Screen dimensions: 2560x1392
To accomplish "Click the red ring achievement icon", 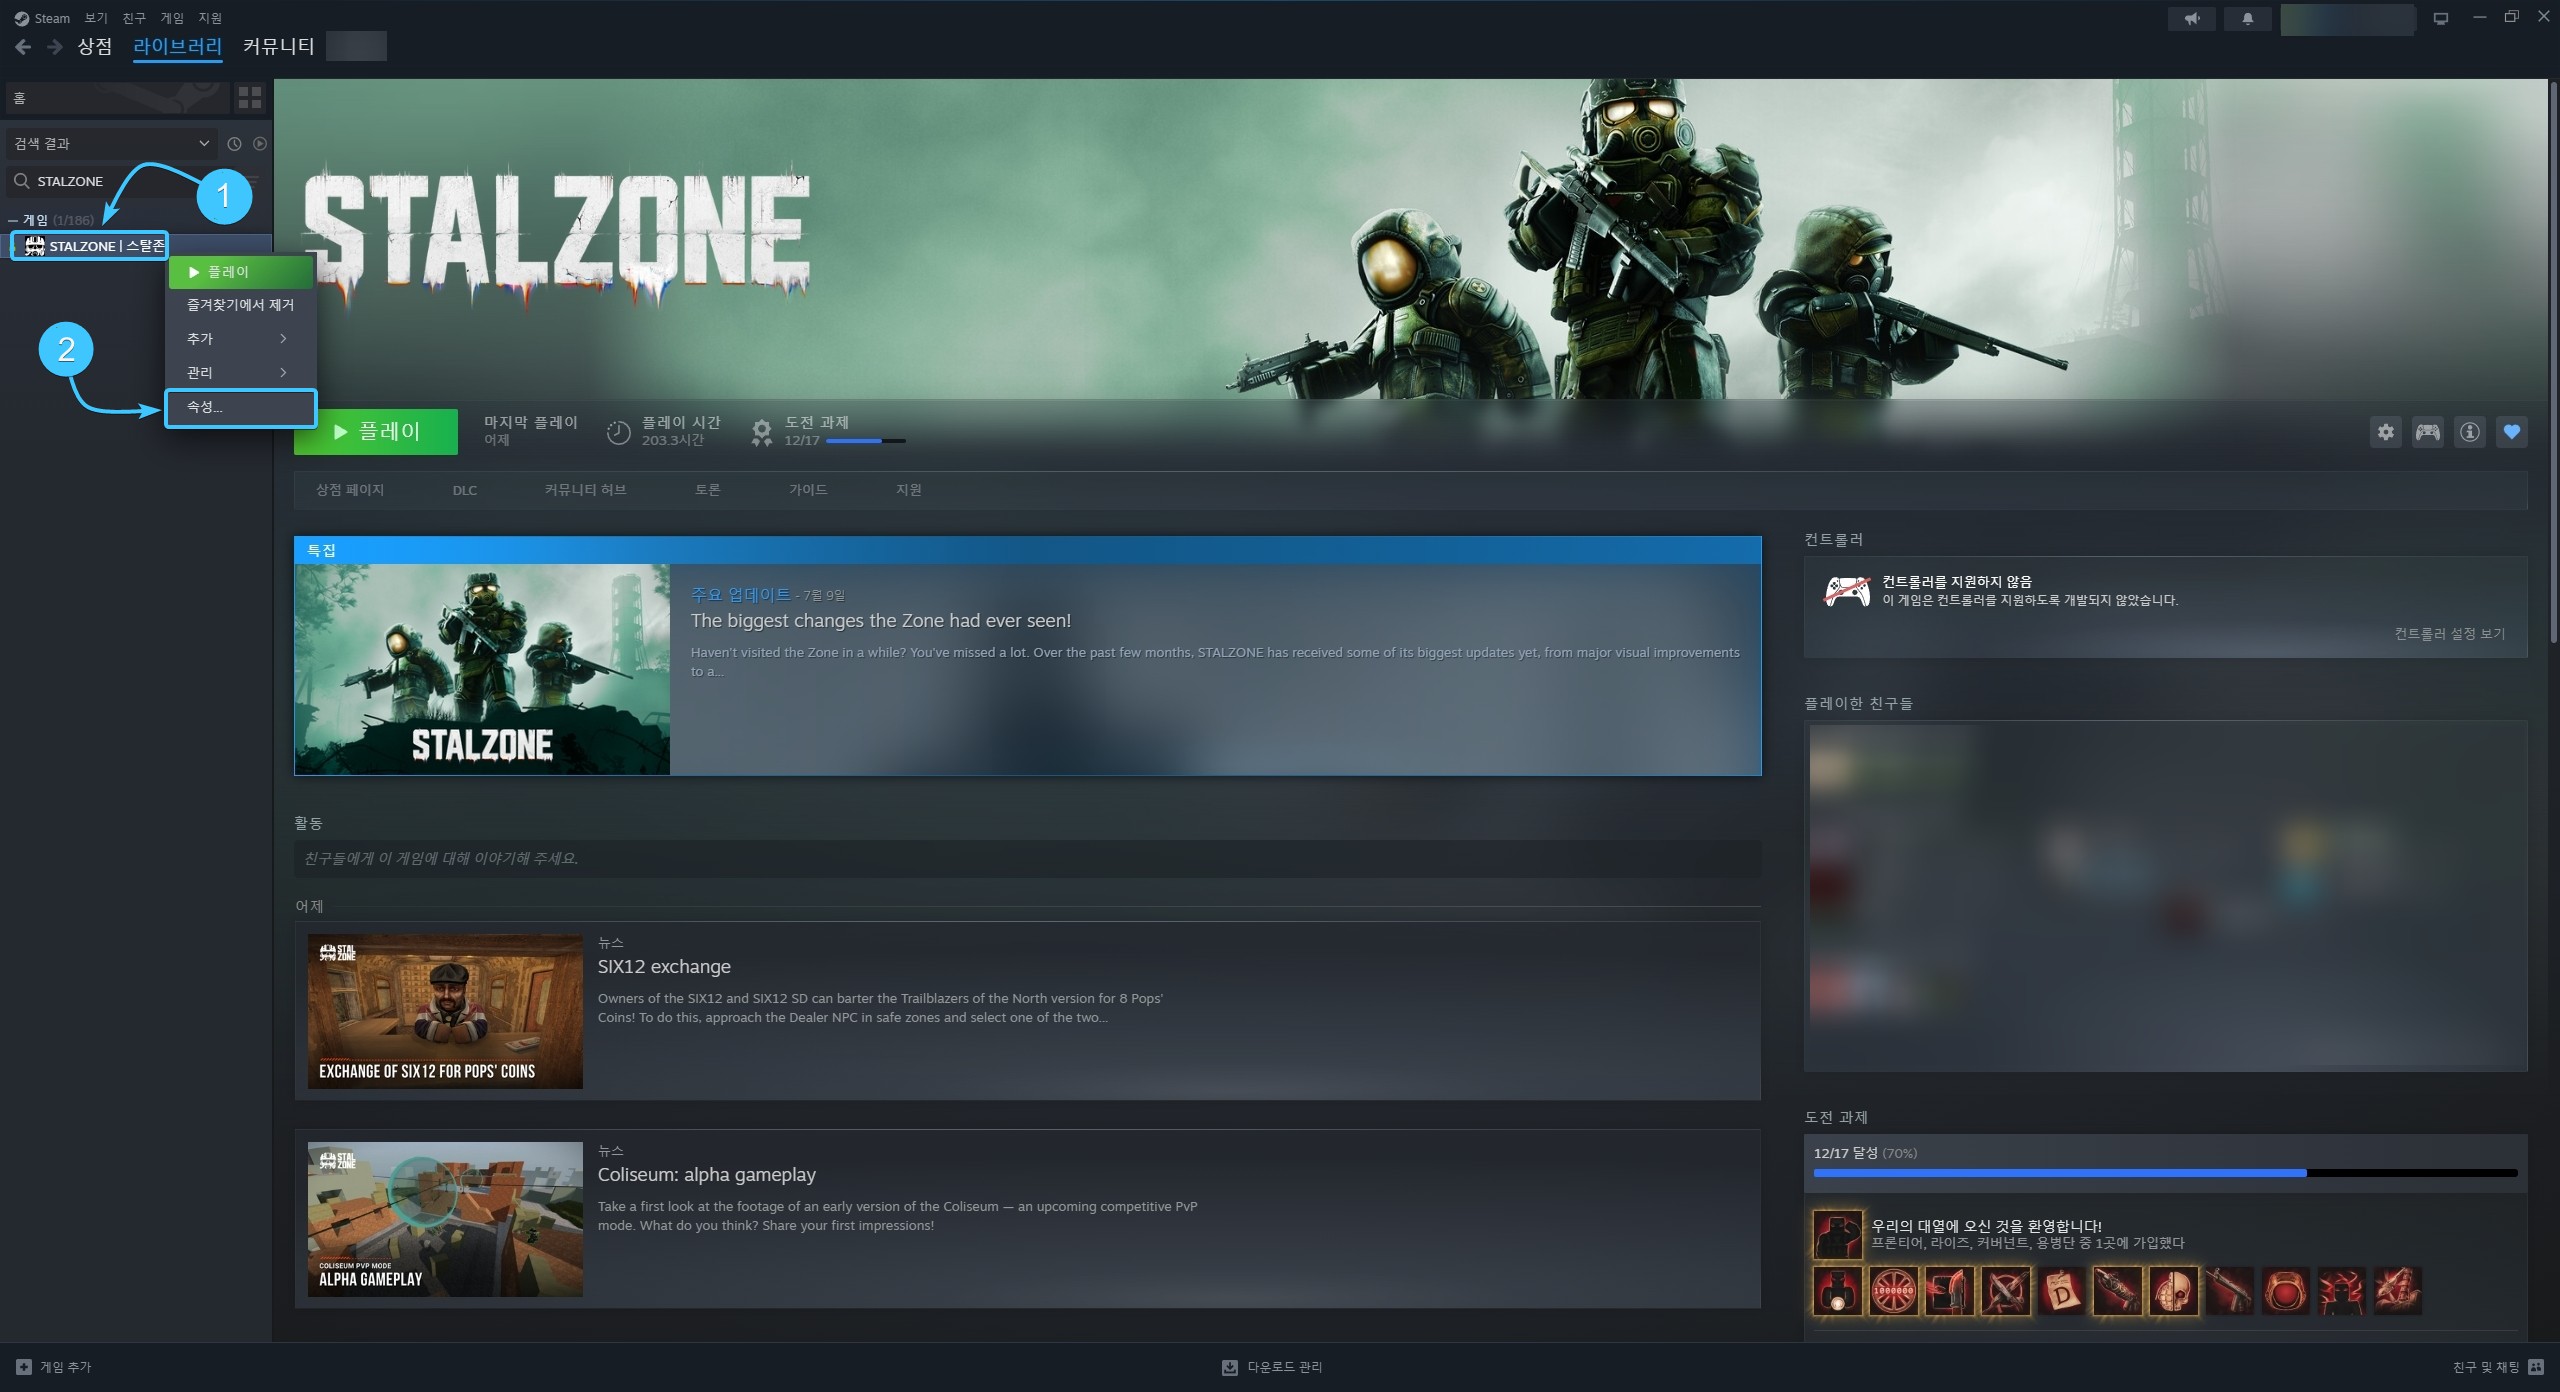I will [2286, 1290].
